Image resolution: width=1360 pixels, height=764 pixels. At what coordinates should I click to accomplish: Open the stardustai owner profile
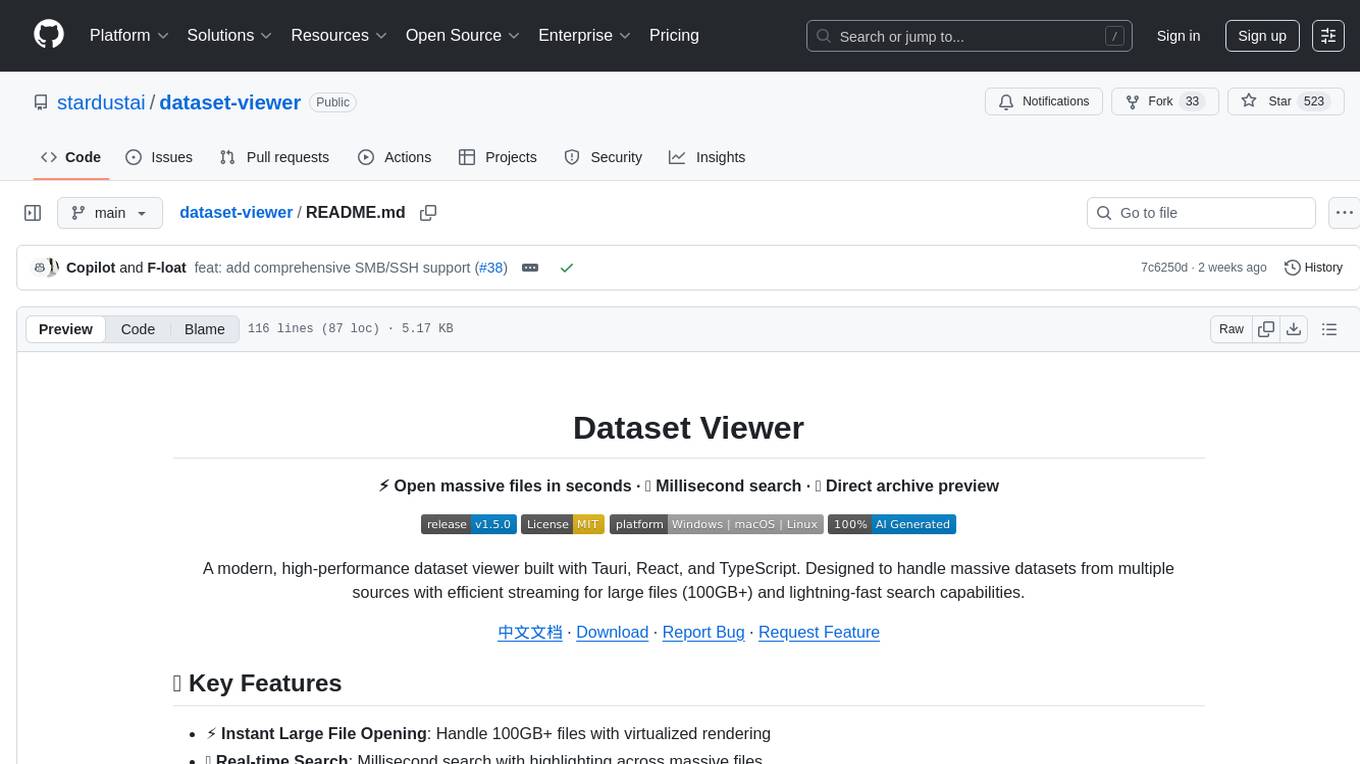(x=101, y=102)
